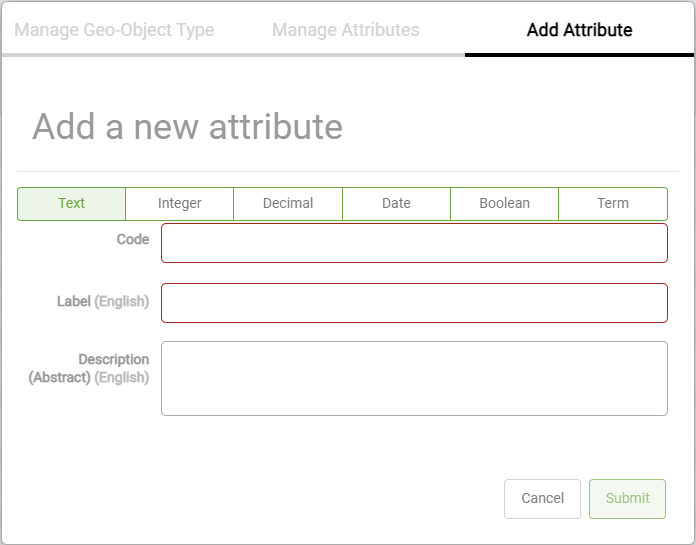Click the "Add a new attribute" heading
The image size is (696, 545).
point(188,127)
